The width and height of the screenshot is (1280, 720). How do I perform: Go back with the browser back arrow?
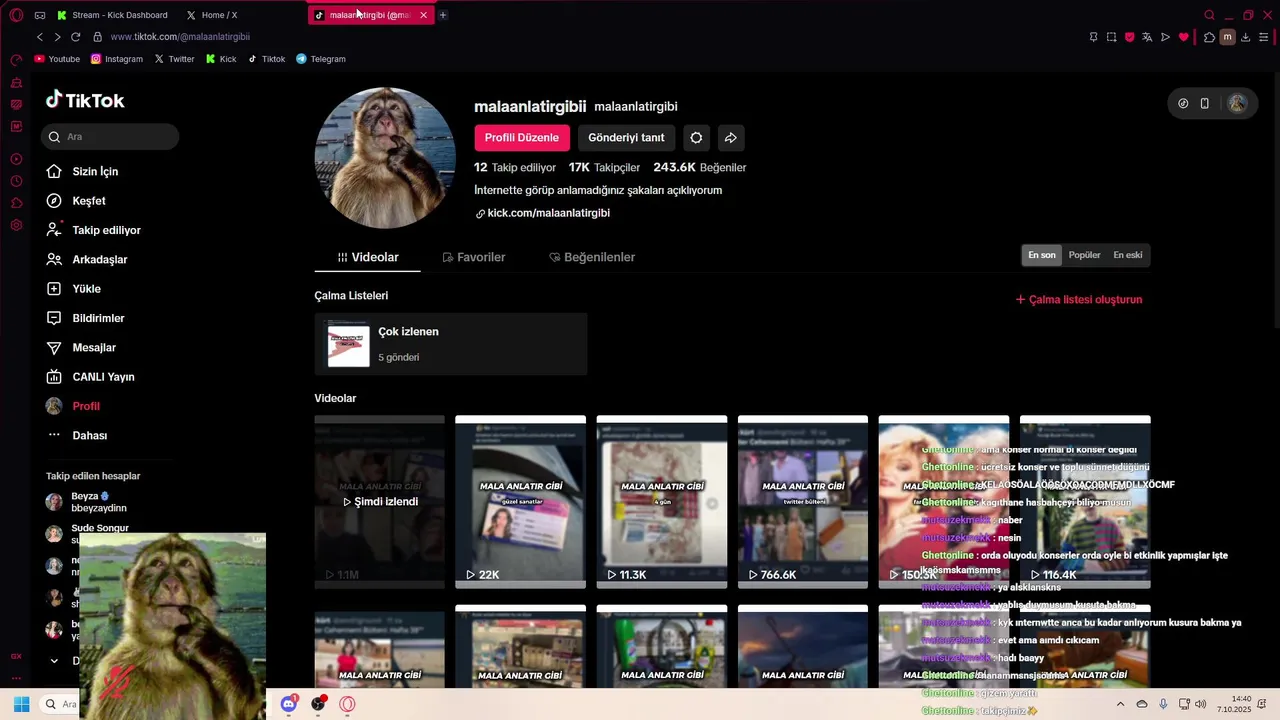coord(40,37)
